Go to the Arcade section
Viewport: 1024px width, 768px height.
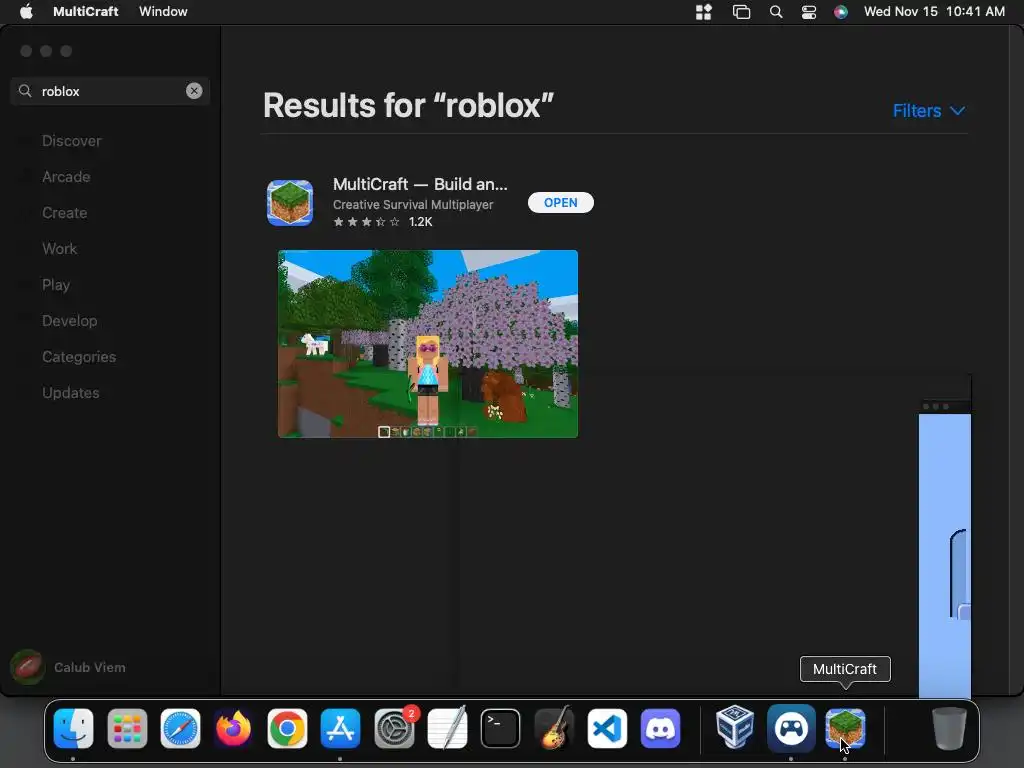click(66, 177)
